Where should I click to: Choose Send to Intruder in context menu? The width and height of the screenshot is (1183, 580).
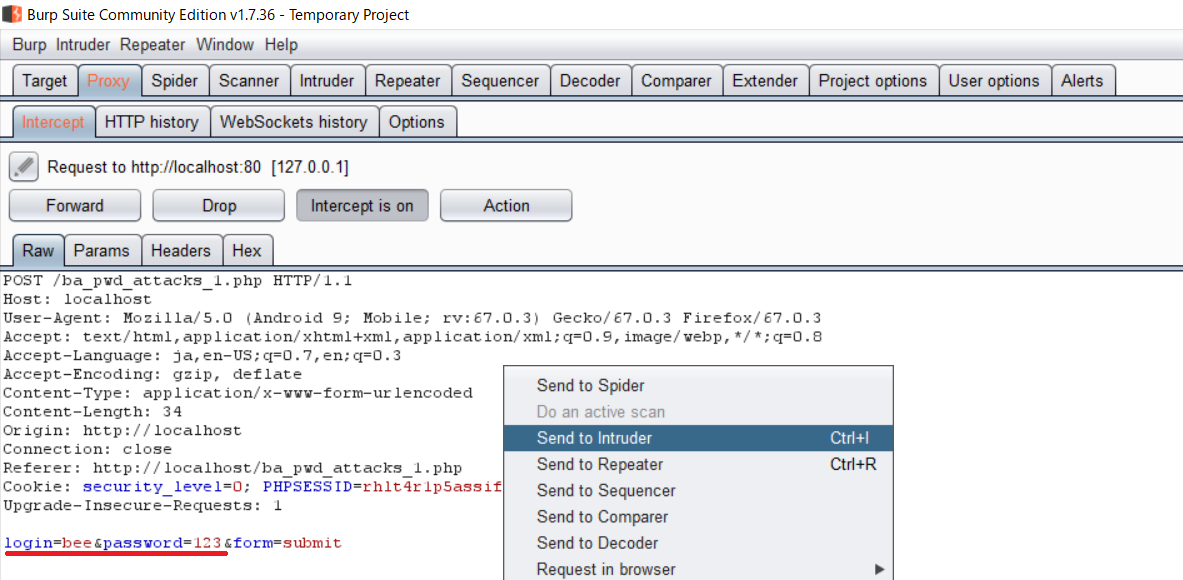tap(698, 437)
